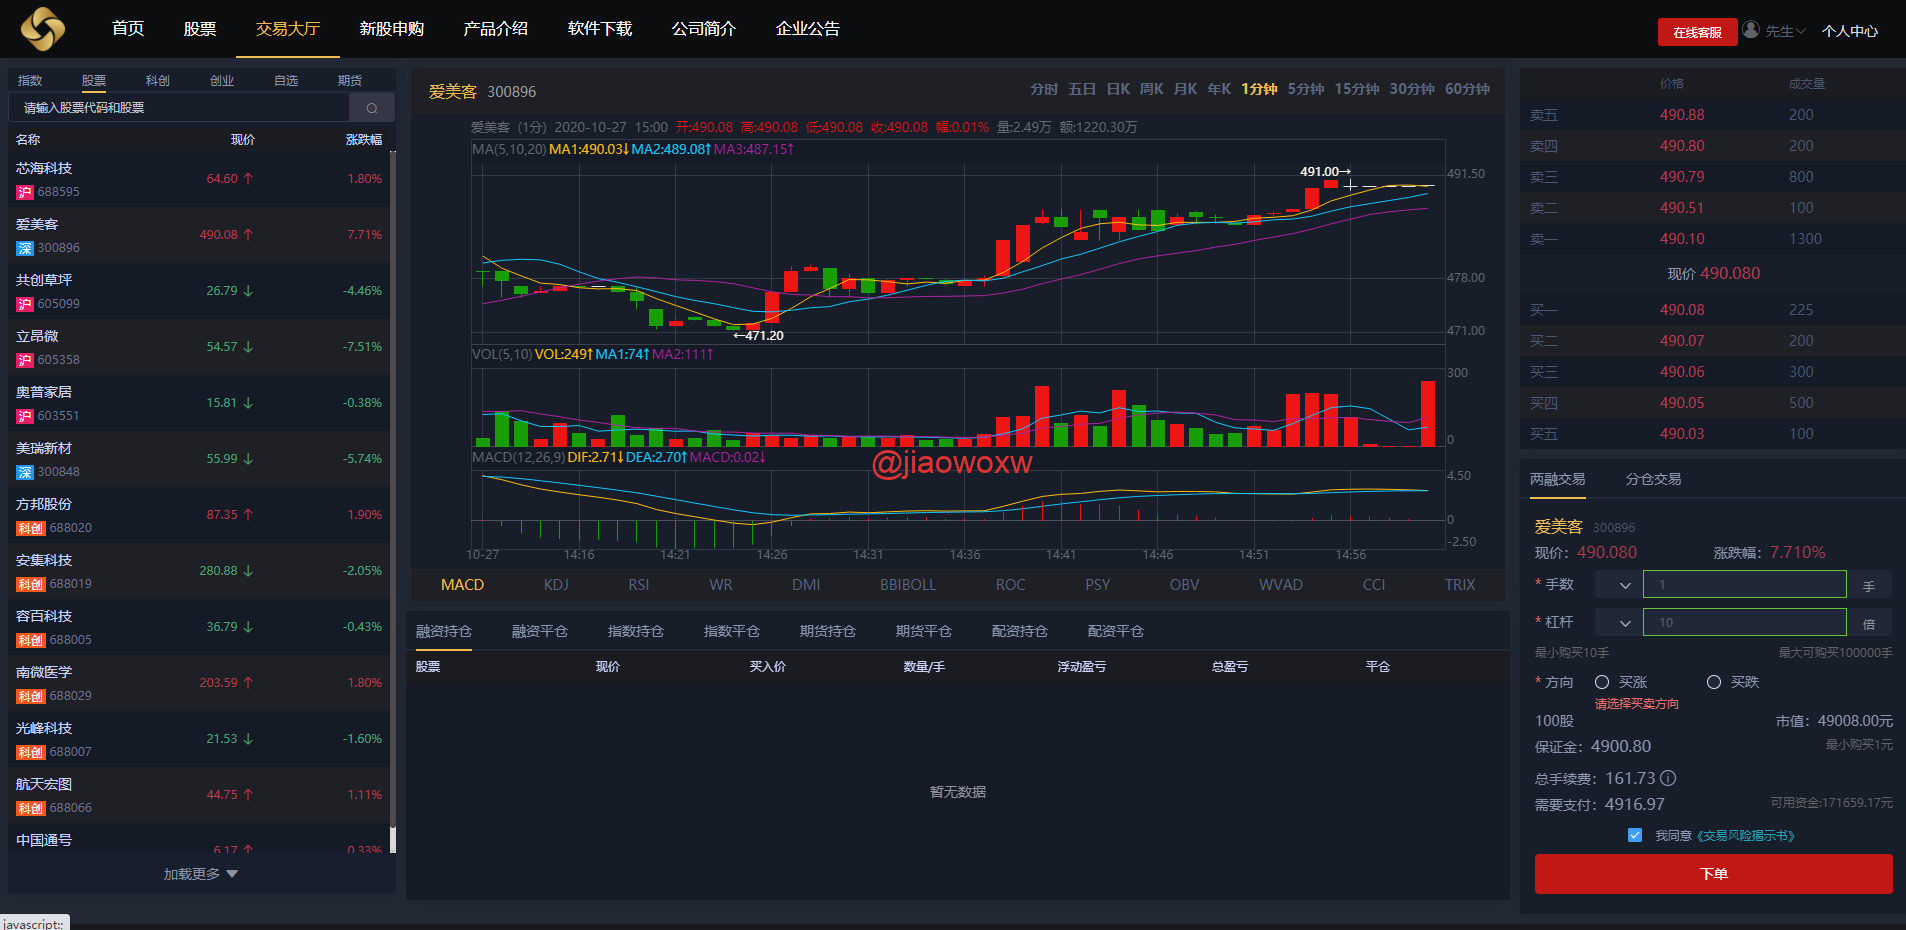
Task: Click the 沪 badge beside 688595
Action: point(25,192)
